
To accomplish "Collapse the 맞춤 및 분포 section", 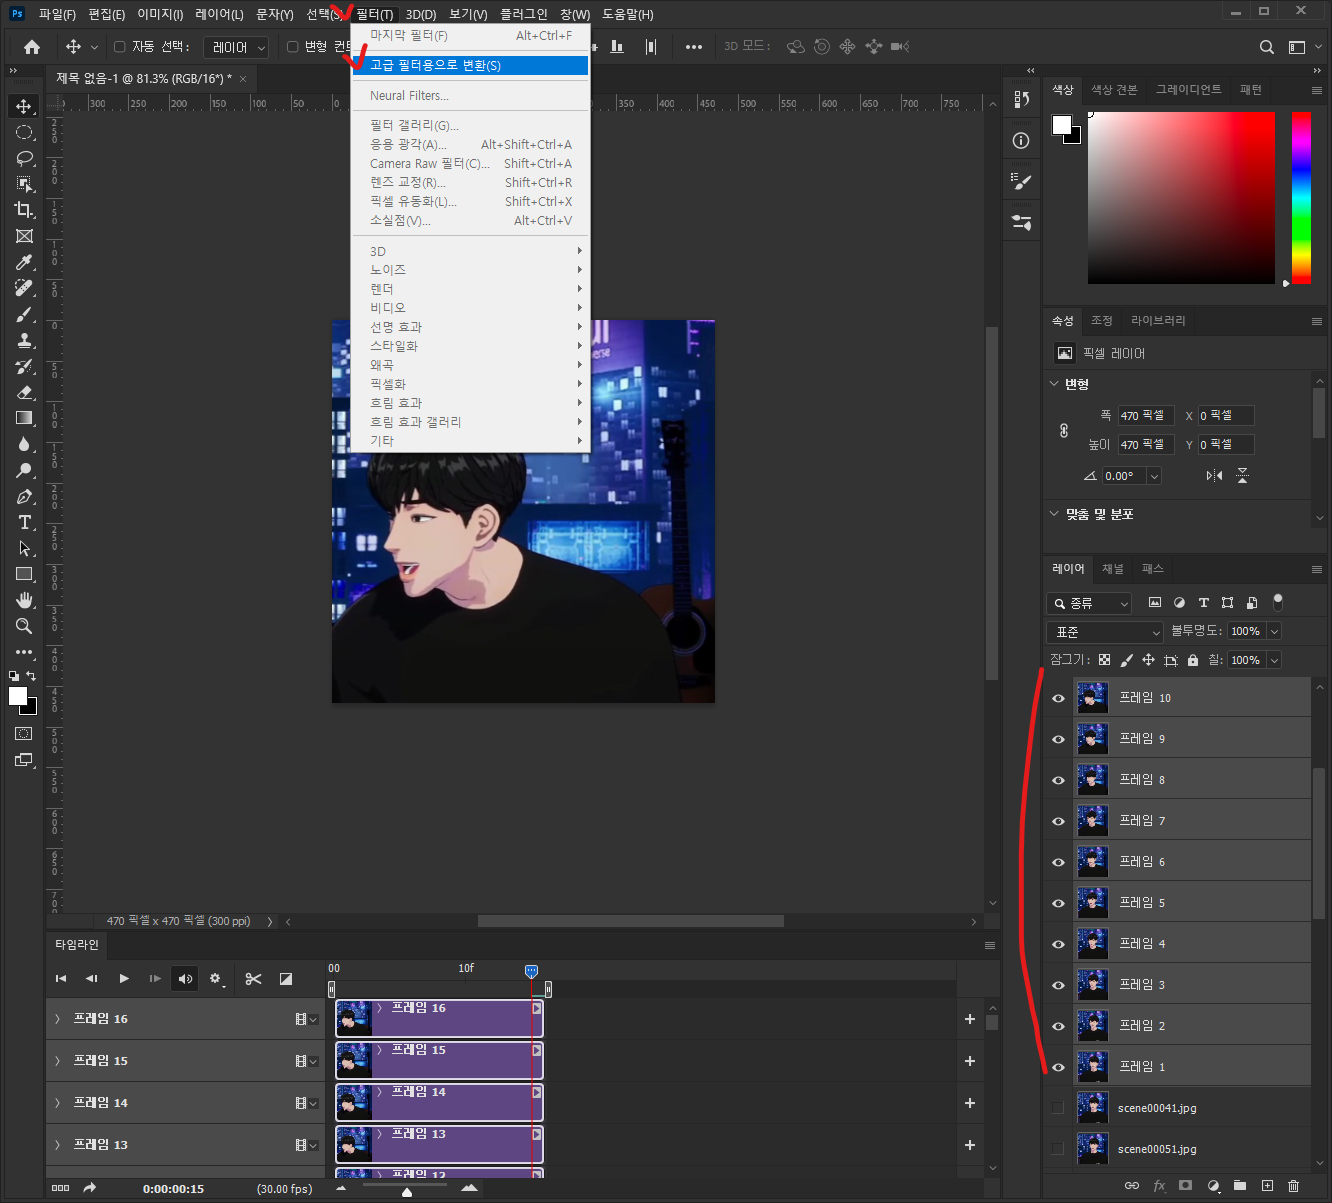I will 1054,514.
